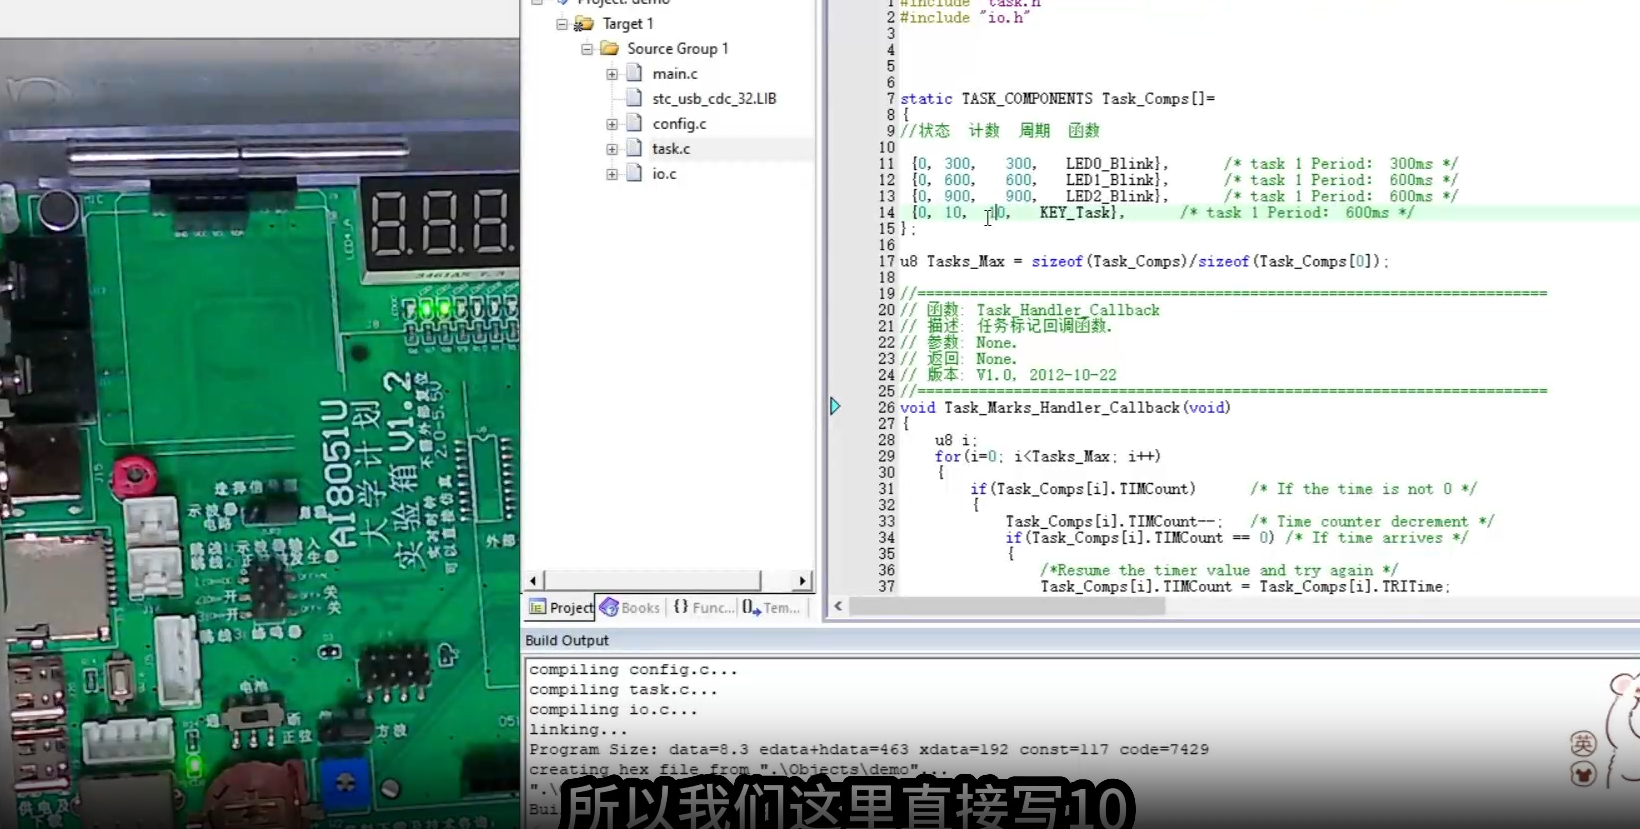Screen dimensions: 1640x829
Task: Expand the main.c file node
Action: click(612, 74)
